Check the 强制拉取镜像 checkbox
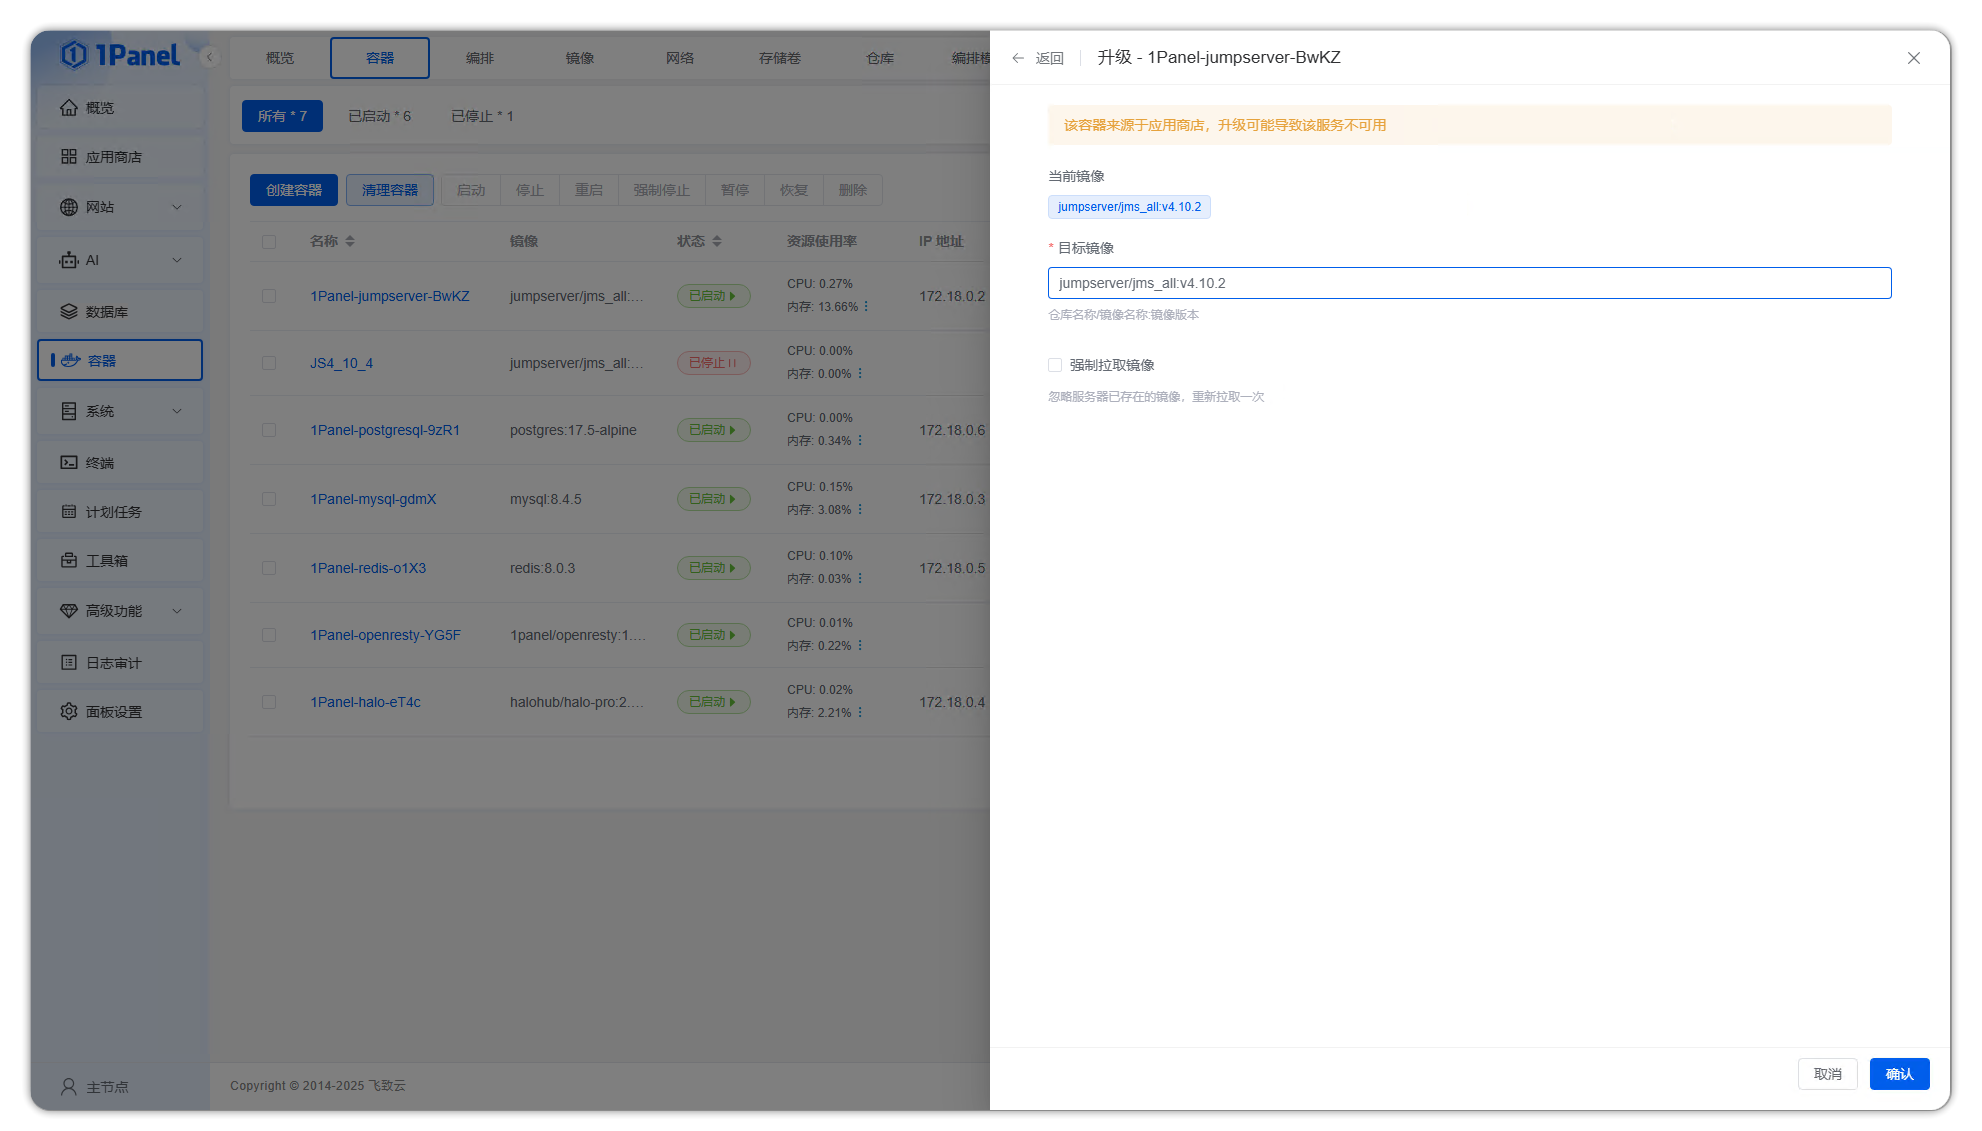Image resolution: width=1982 pixels, height=1131 pixels. tap(1055, 365)
